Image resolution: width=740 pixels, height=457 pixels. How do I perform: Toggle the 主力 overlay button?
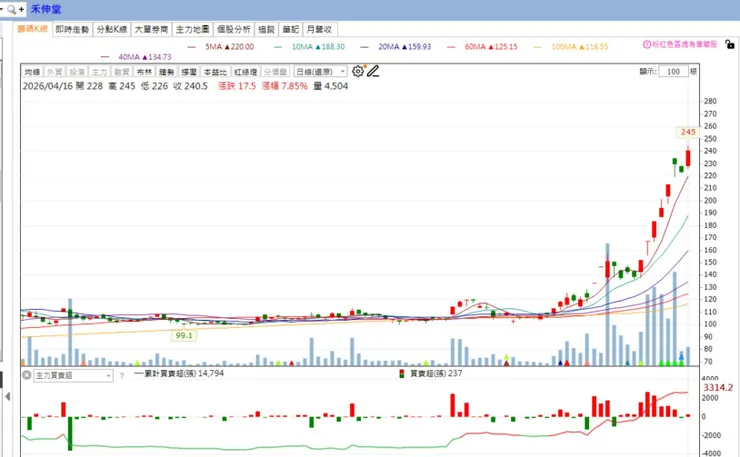[99, 72]
